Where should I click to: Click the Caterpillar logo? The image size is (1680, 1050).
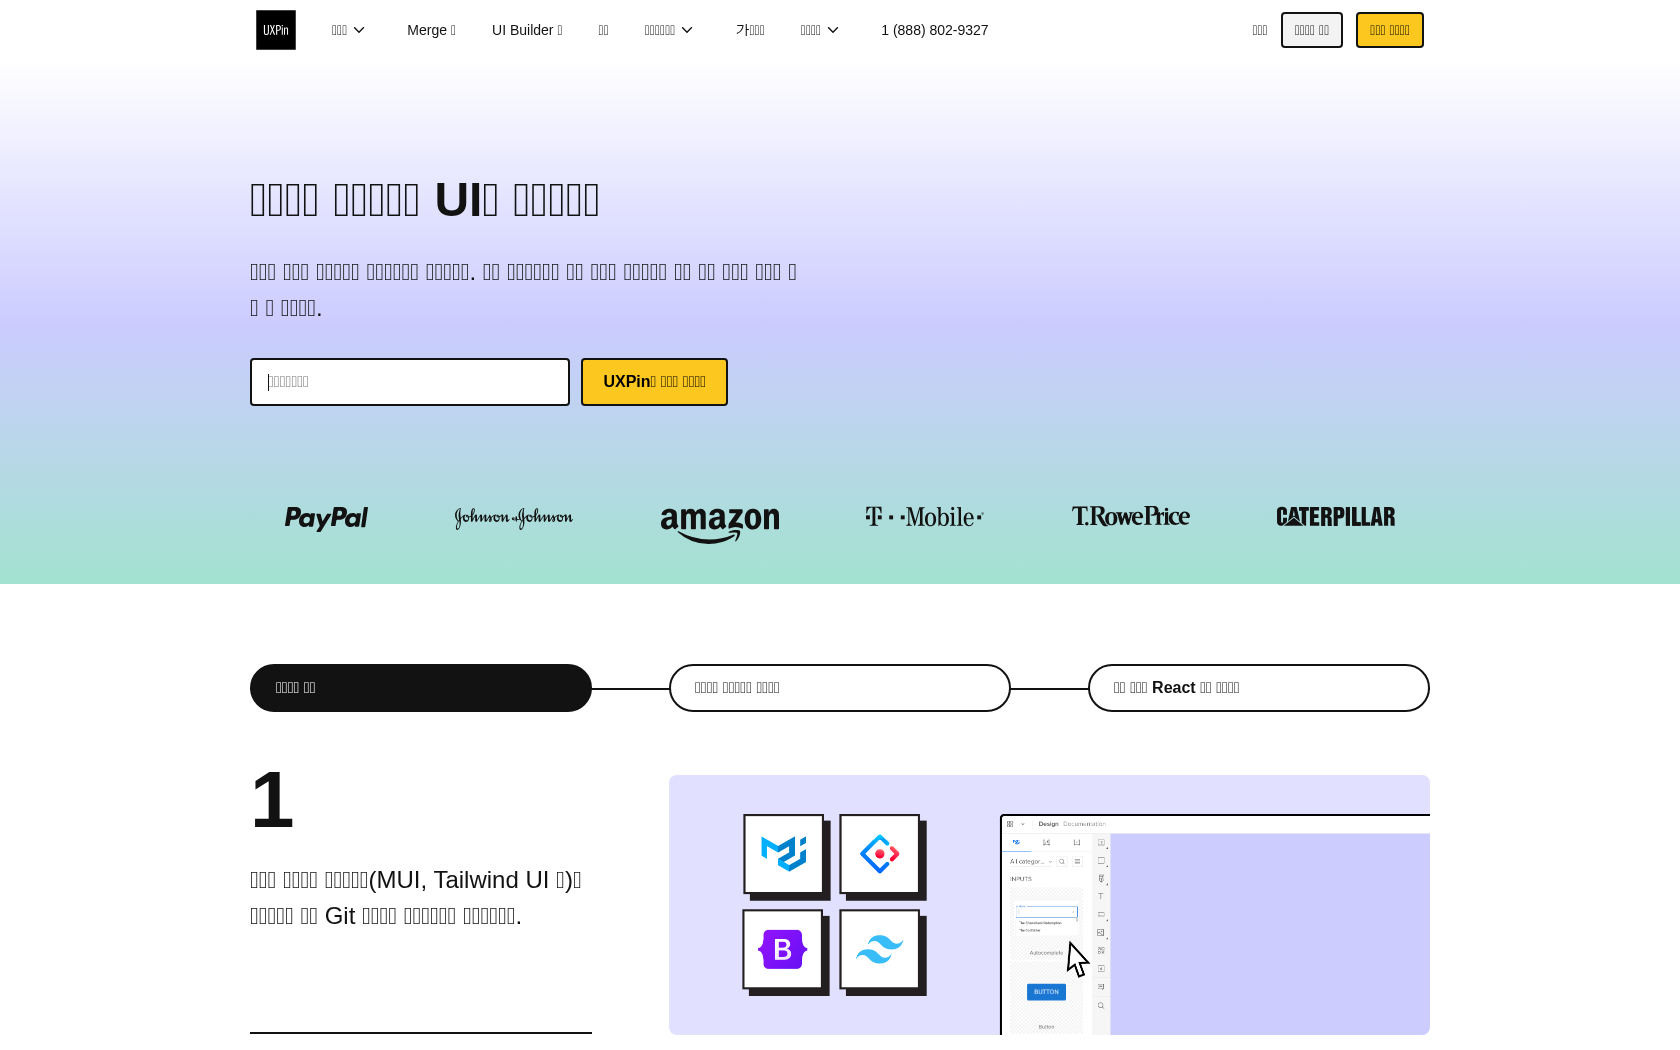[x=1336, y=517]
